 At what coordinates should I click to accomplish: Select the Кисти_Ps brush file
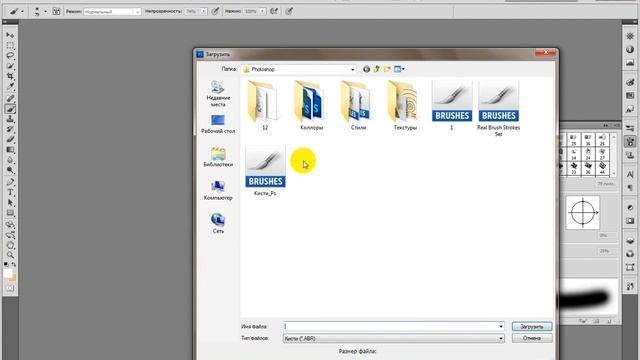(265, 171)
